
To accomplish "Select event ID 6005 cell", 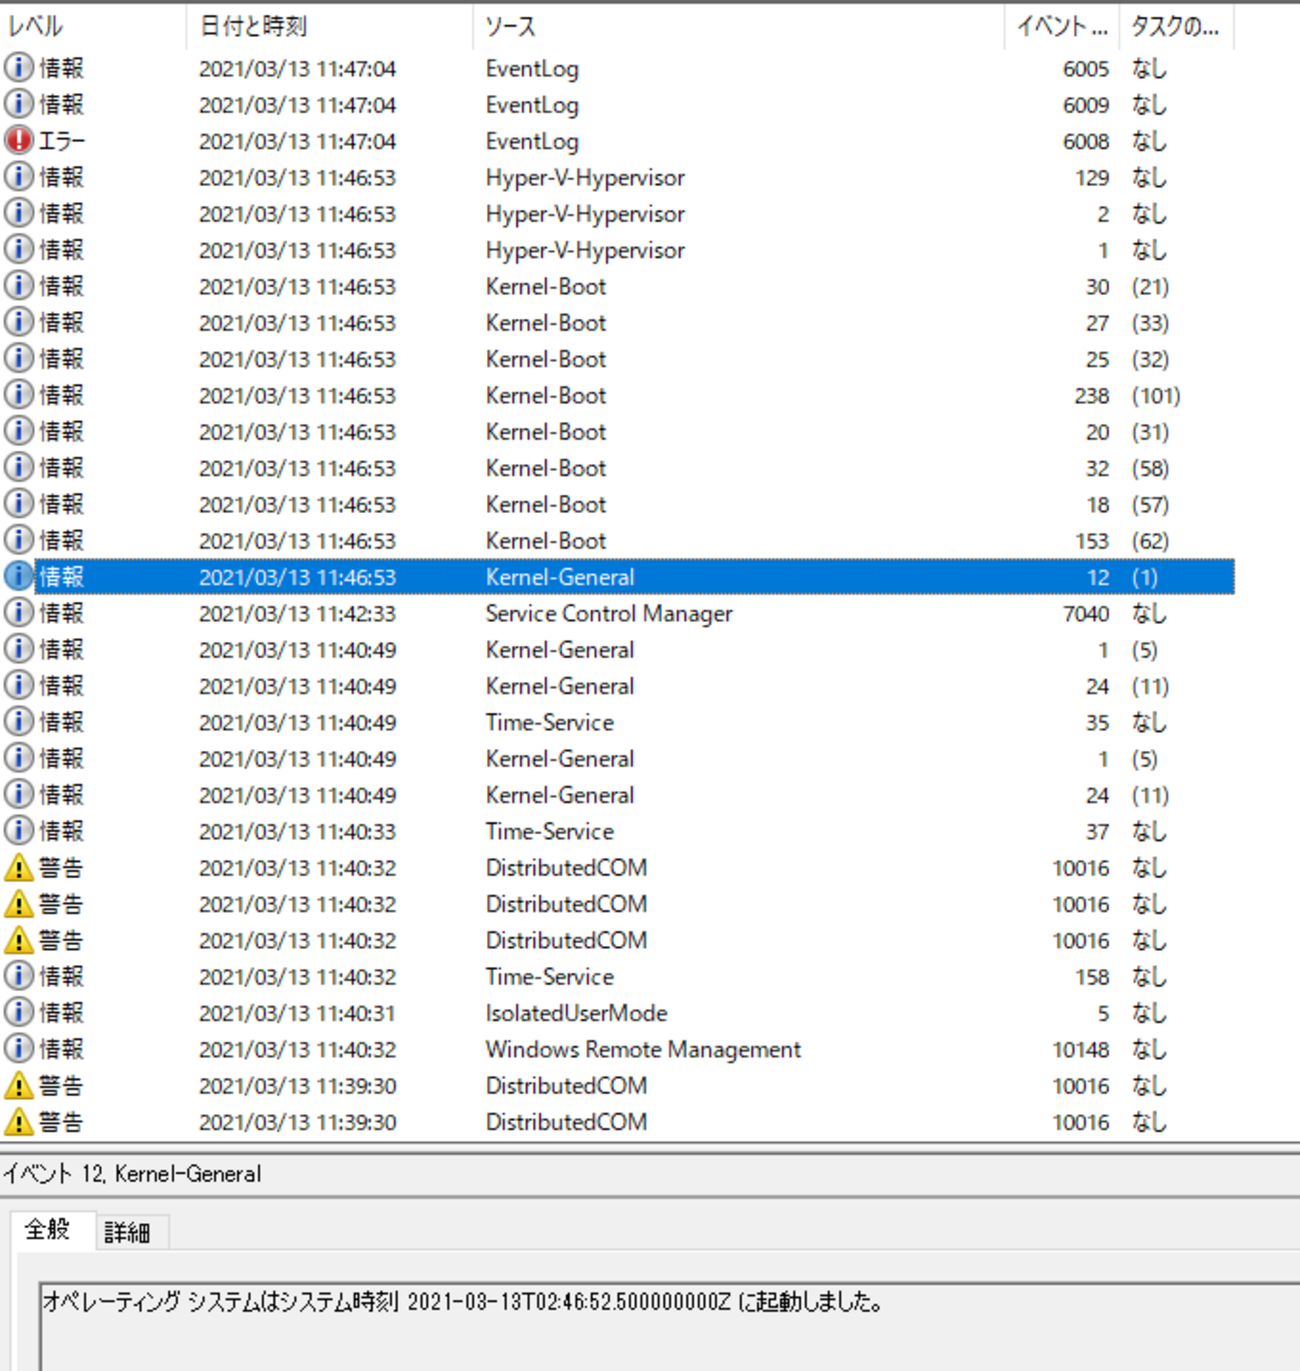I will (x=1086, y=69).
